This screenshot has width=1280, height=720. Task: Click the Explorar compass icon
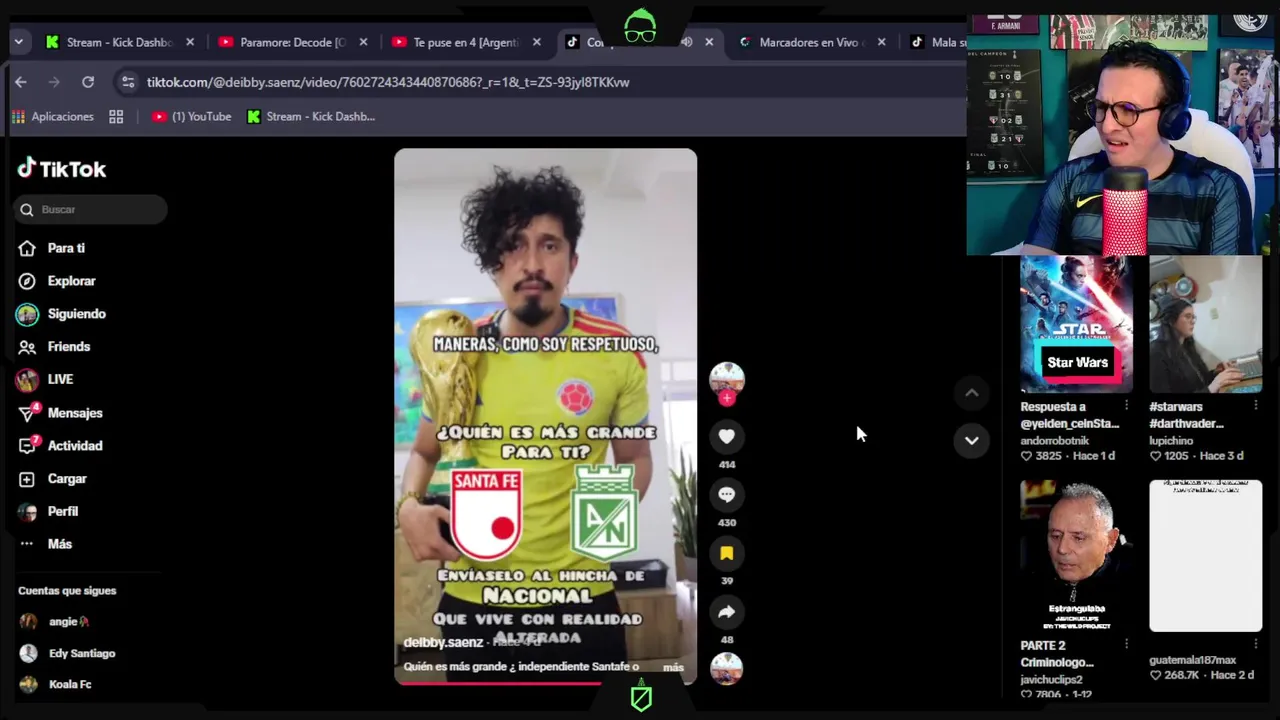point(27,281)
